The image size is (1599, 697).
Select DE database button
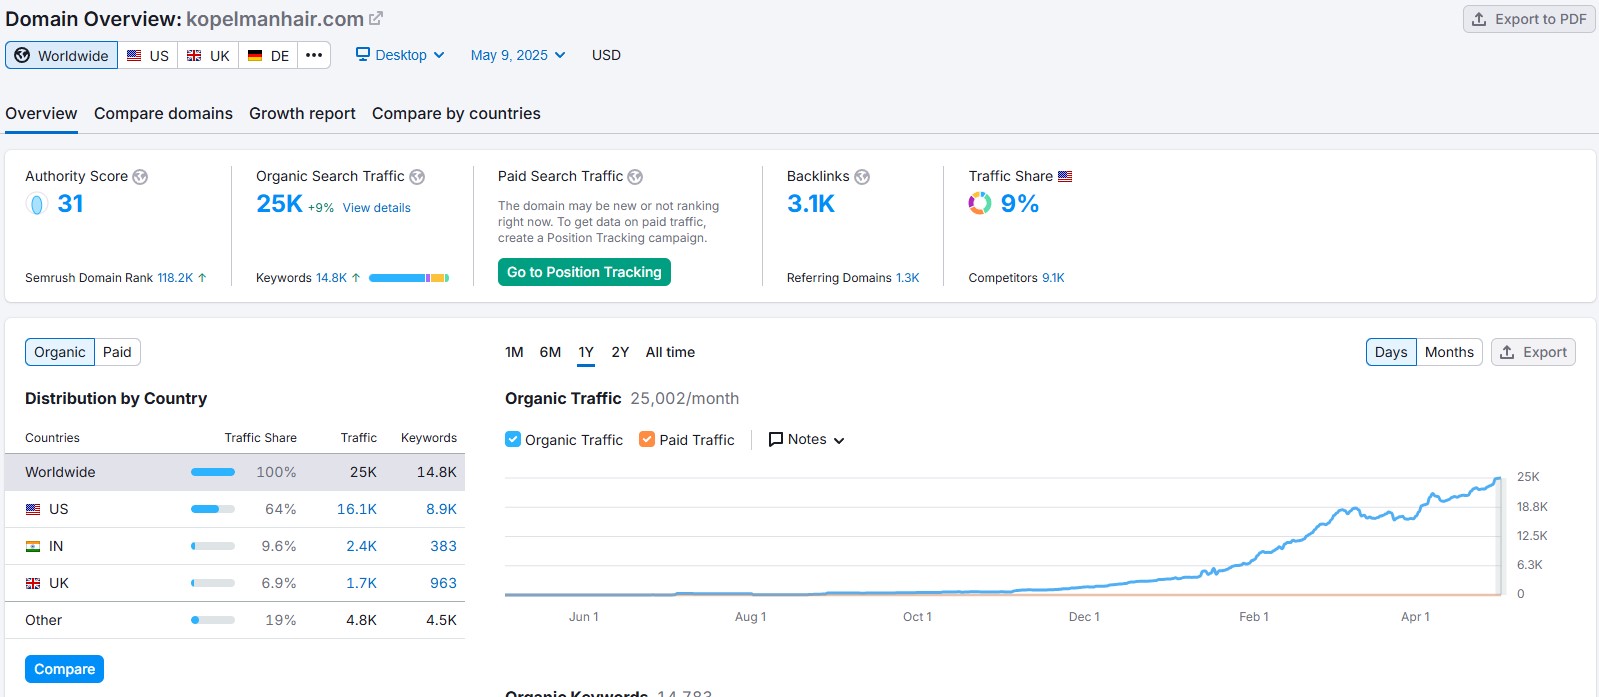click(268, 55)
